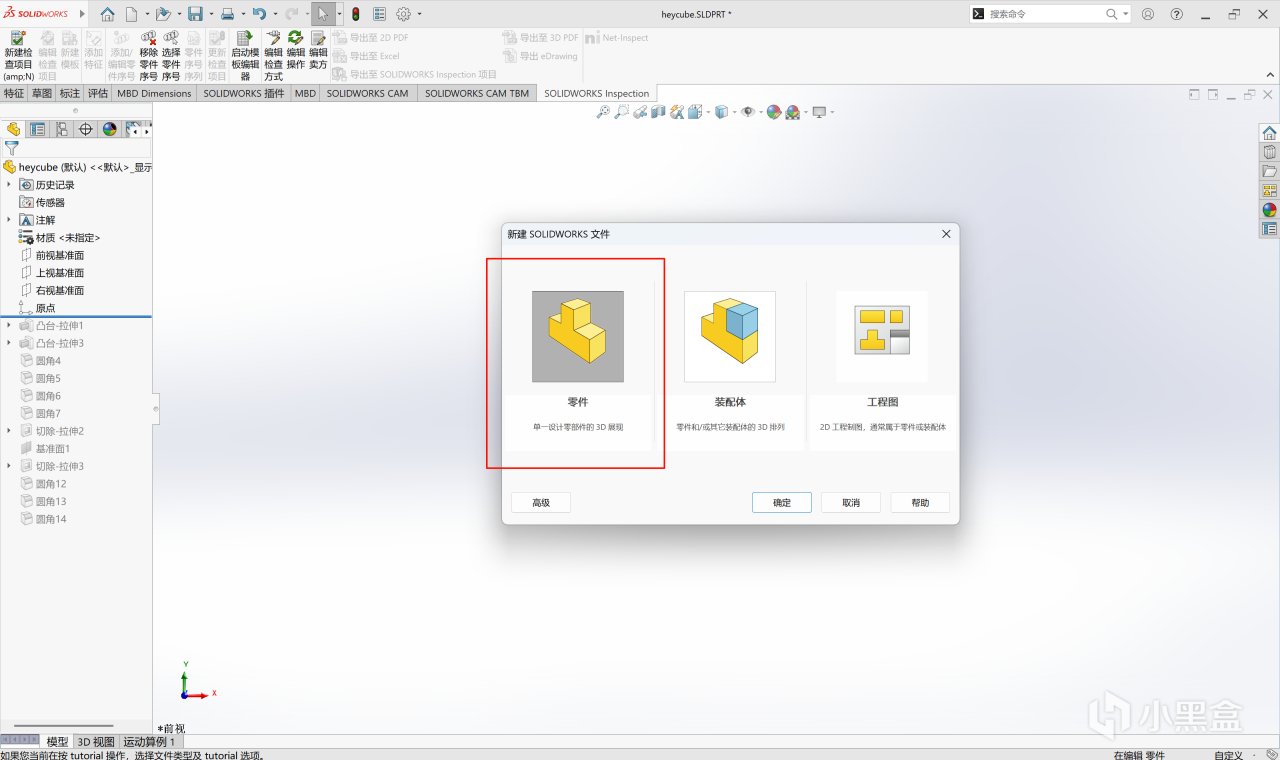Select the 装配体 assembly template thumbnail
This screenshot has height=760, width=1280.
point(730,337)
